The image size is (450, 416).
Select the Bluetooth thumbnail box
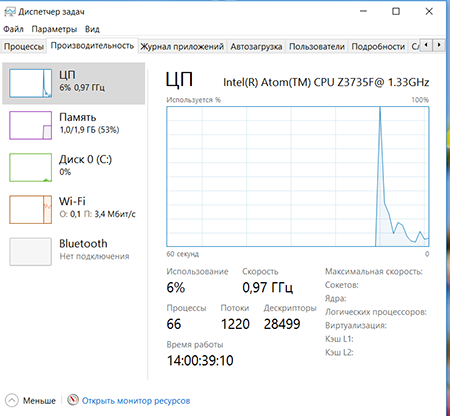pyautogui.click(x=30, y=252)
